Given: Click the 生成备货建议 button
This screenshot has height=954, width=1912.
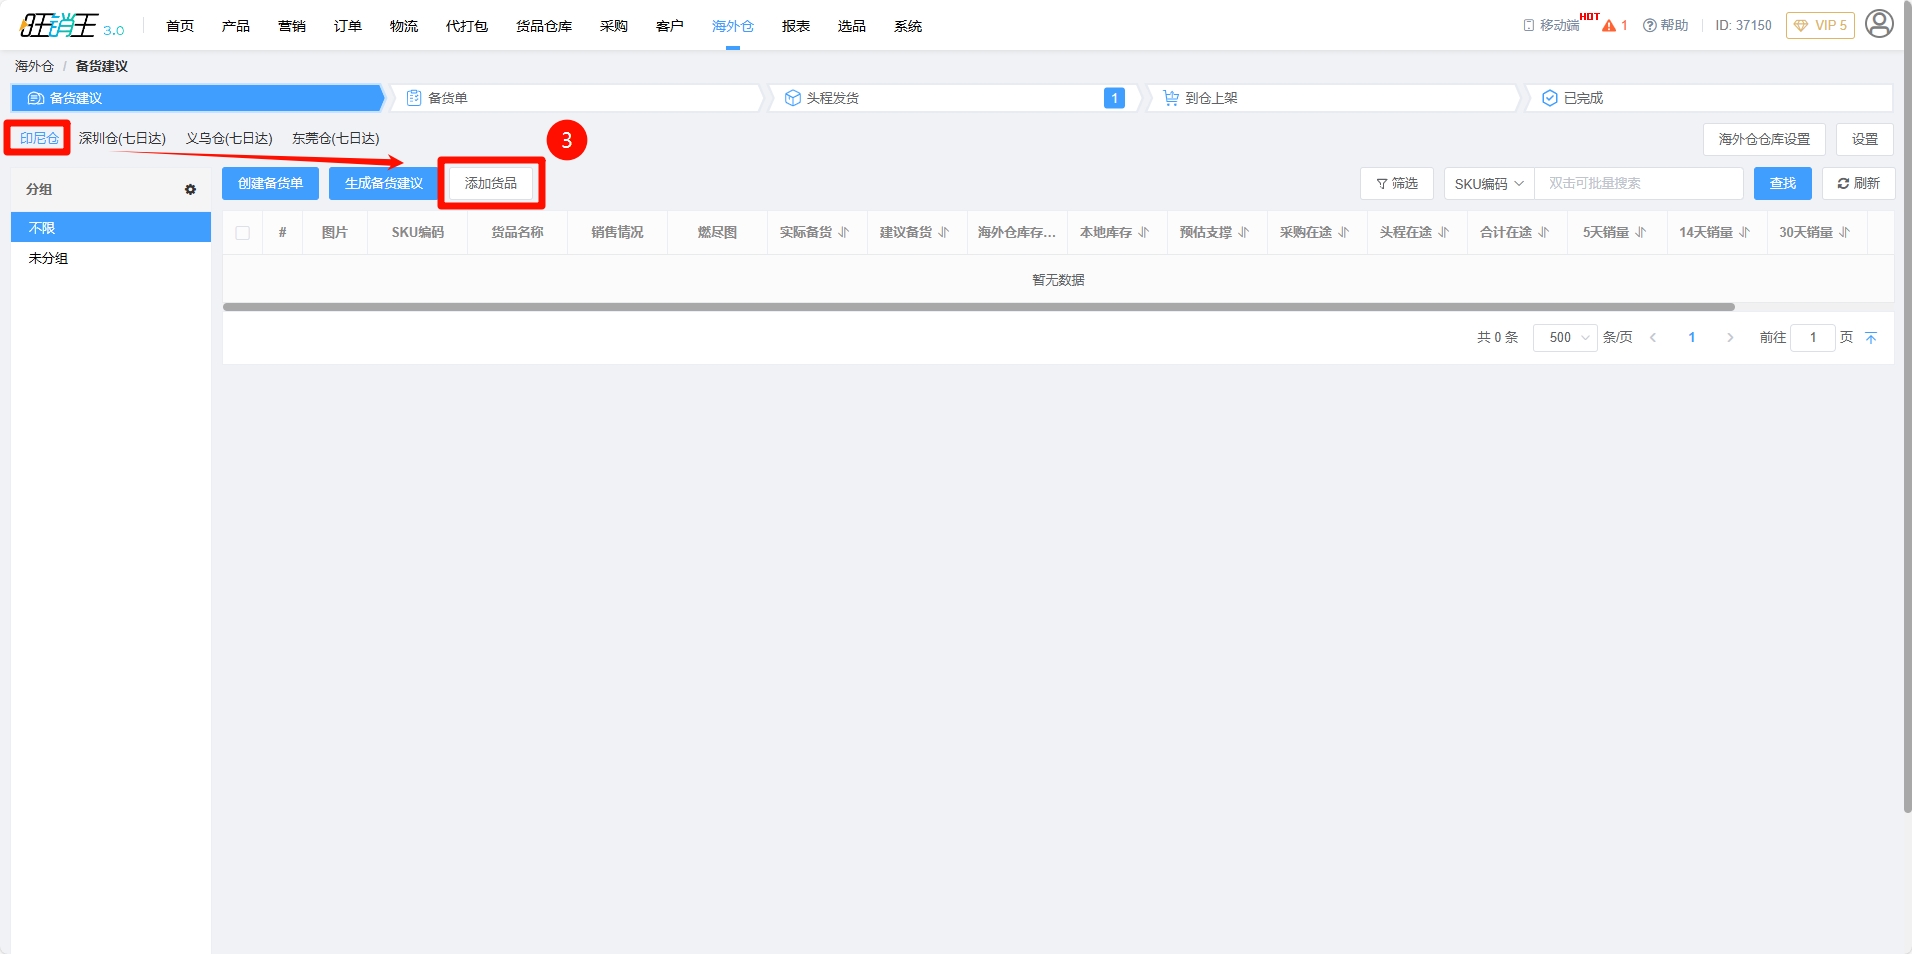Looking at the screenshot, I should click(x=383, y=184).
